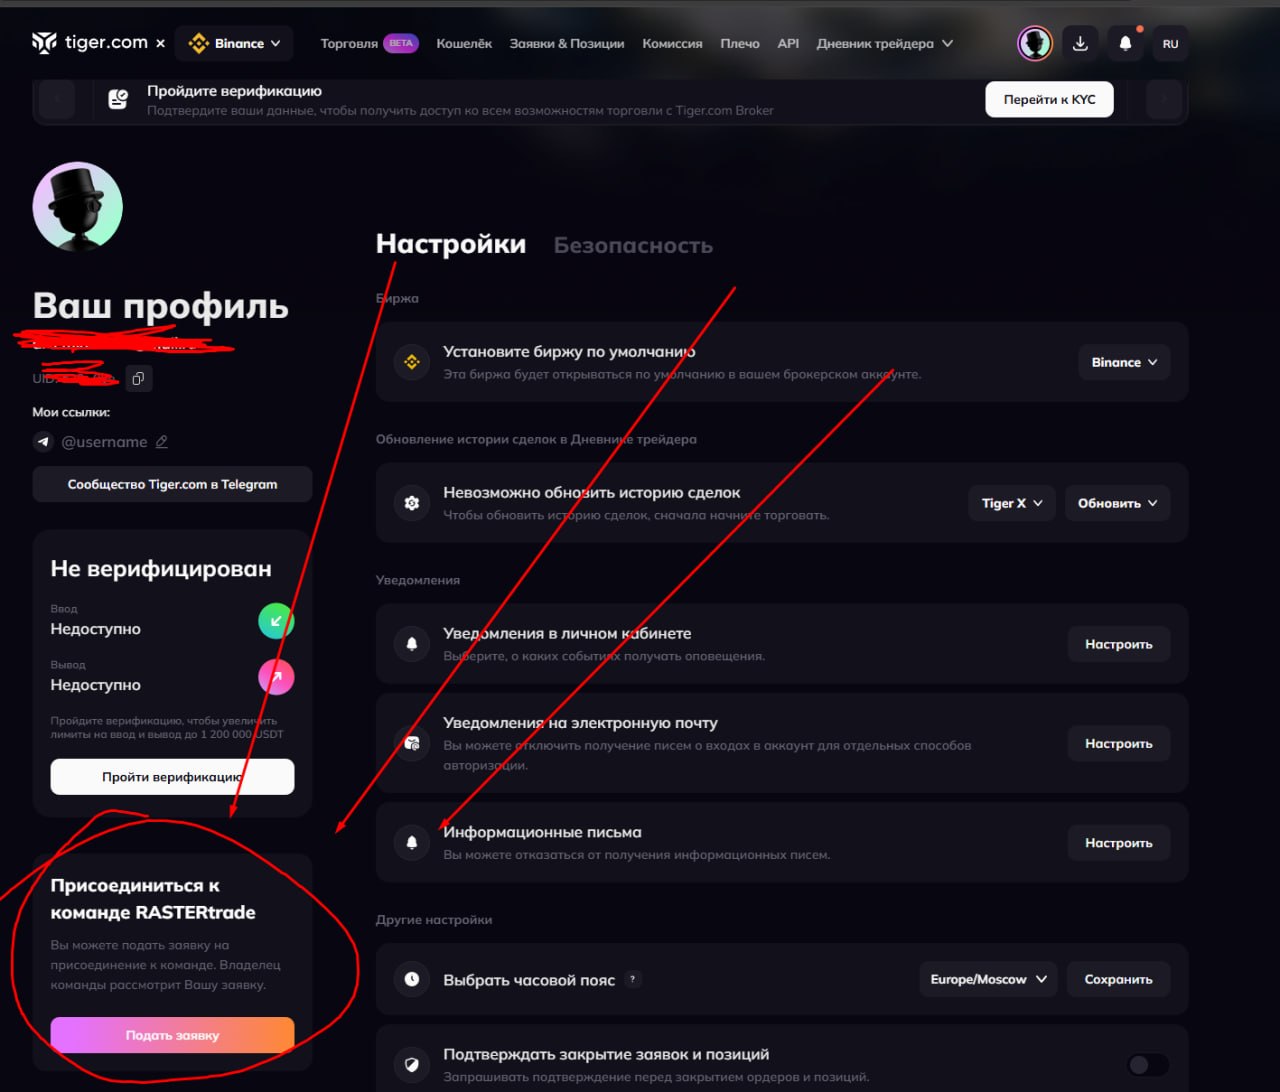Open notifications bell in the top bar

[x=1125, y=44]
